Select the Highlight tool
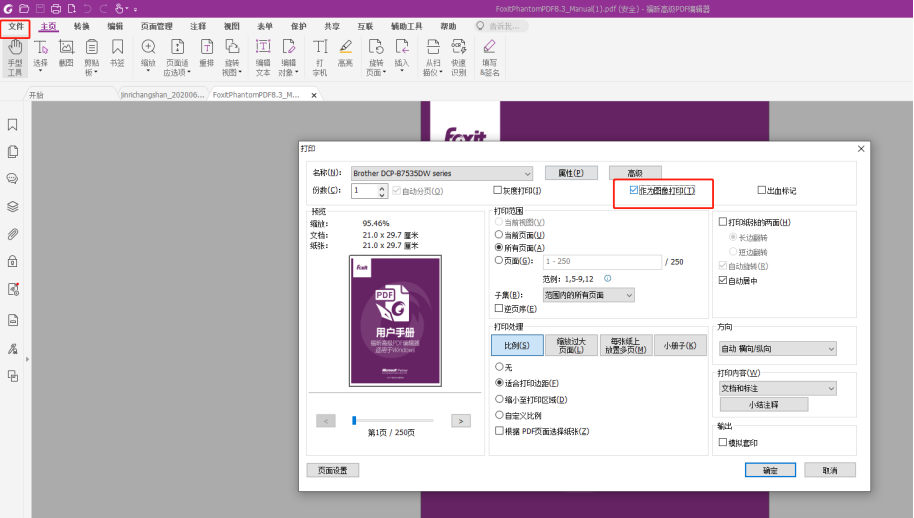Viewport: 914px width, 518px height. 345,54
